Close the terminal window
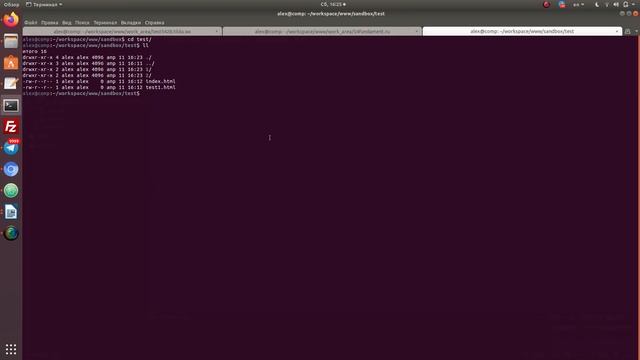This screenshot has height=360, width=640. click(636, 13)
